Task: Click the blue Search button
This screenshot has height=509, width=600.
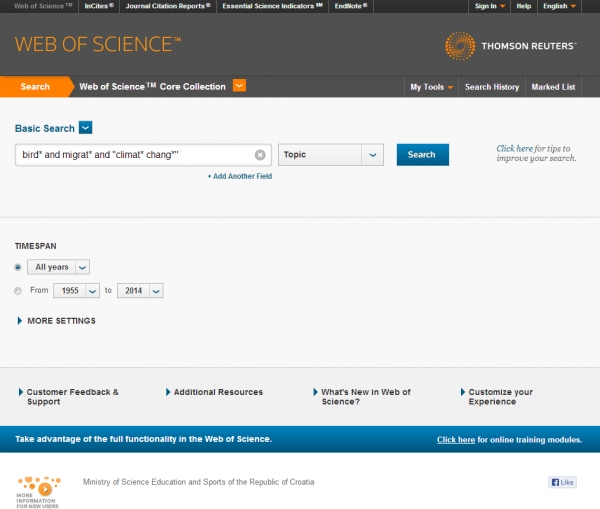Action: (x=422, y=155)
